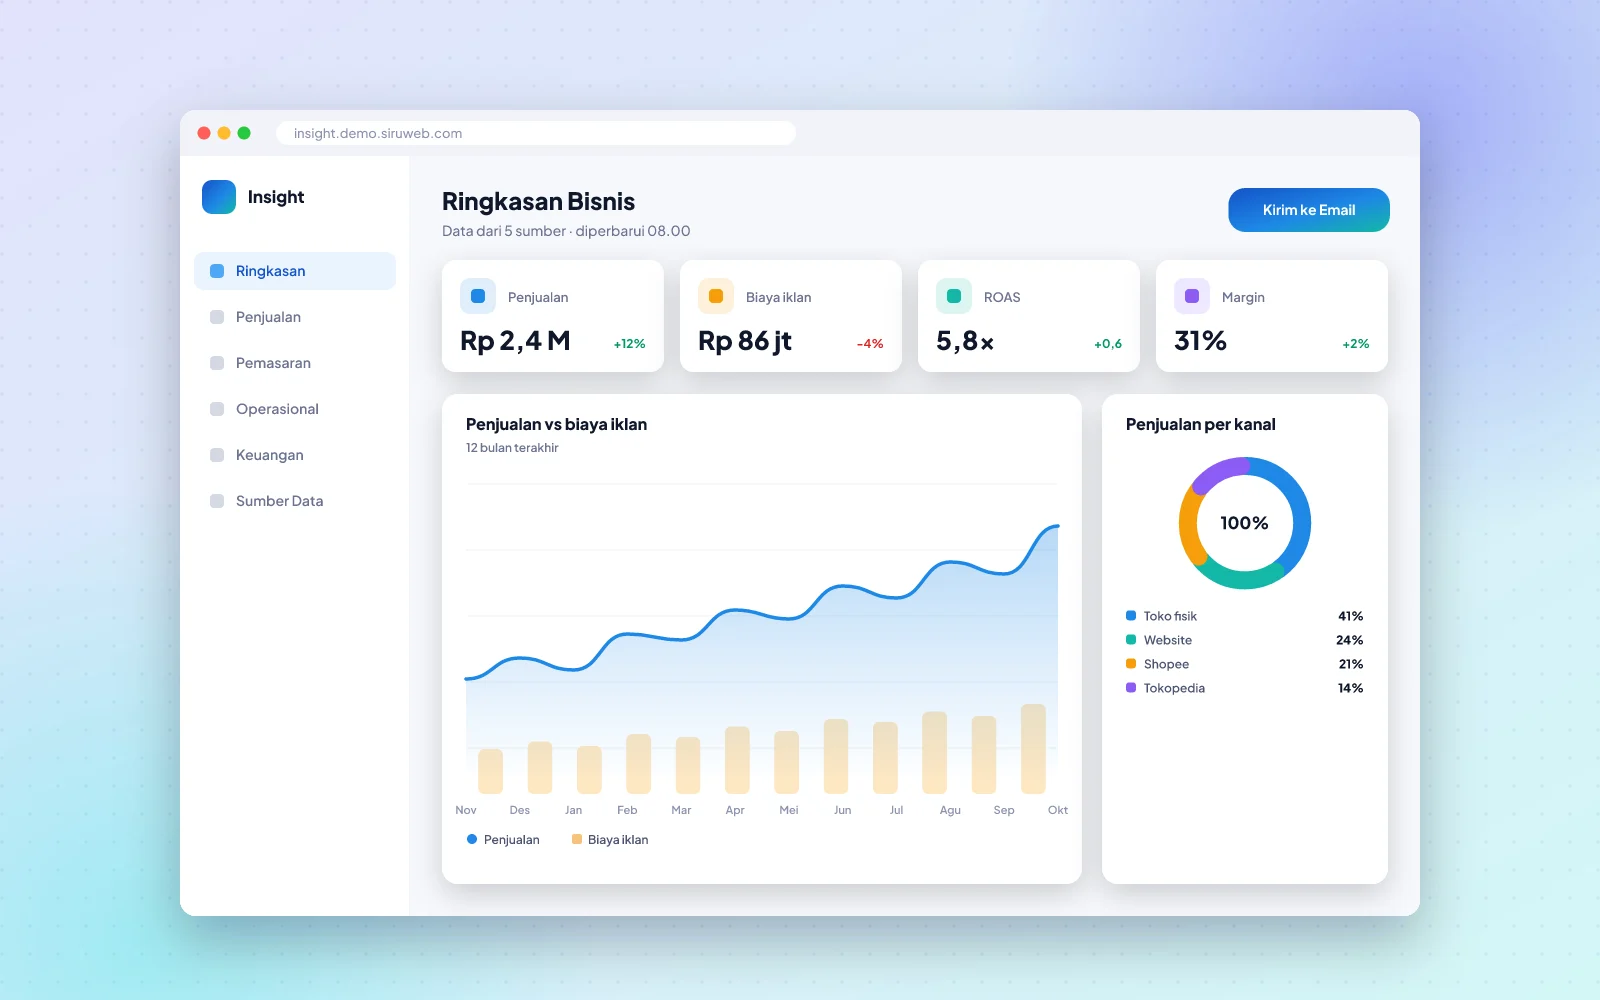Click the +0,6 ROAS change indicator
The image size is (1600, 1000).
[1108, 344]
